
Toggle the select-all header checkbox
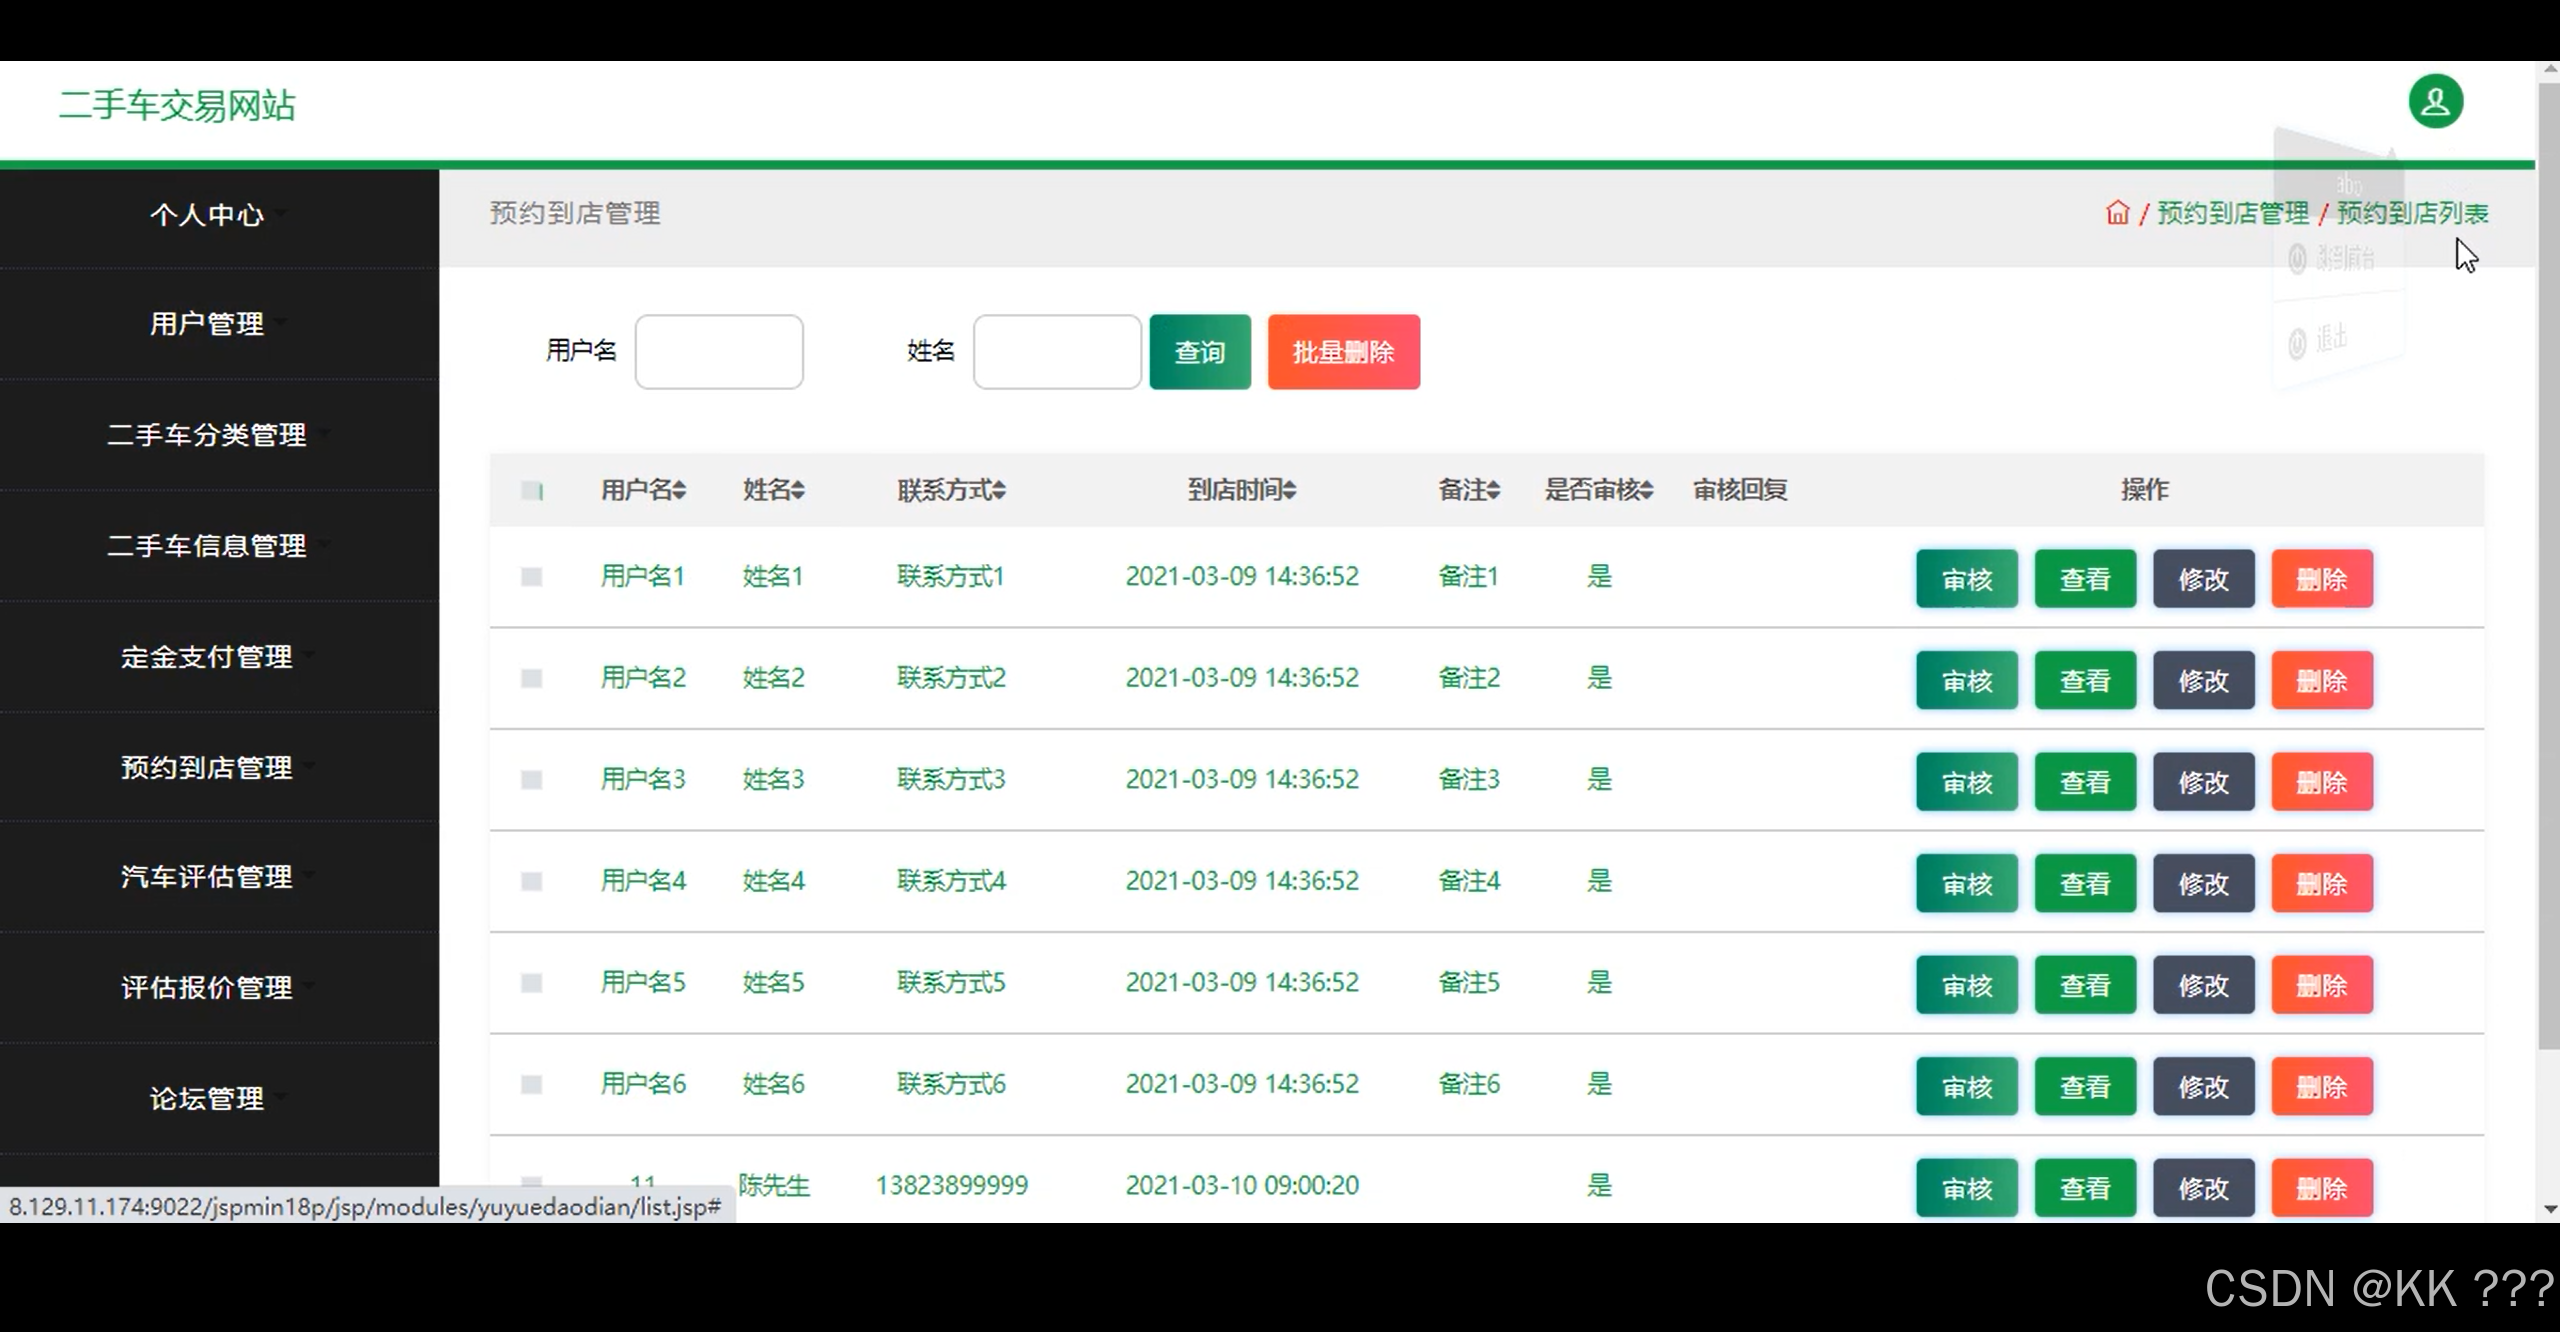pyautogui.click(x=532, y=490)
